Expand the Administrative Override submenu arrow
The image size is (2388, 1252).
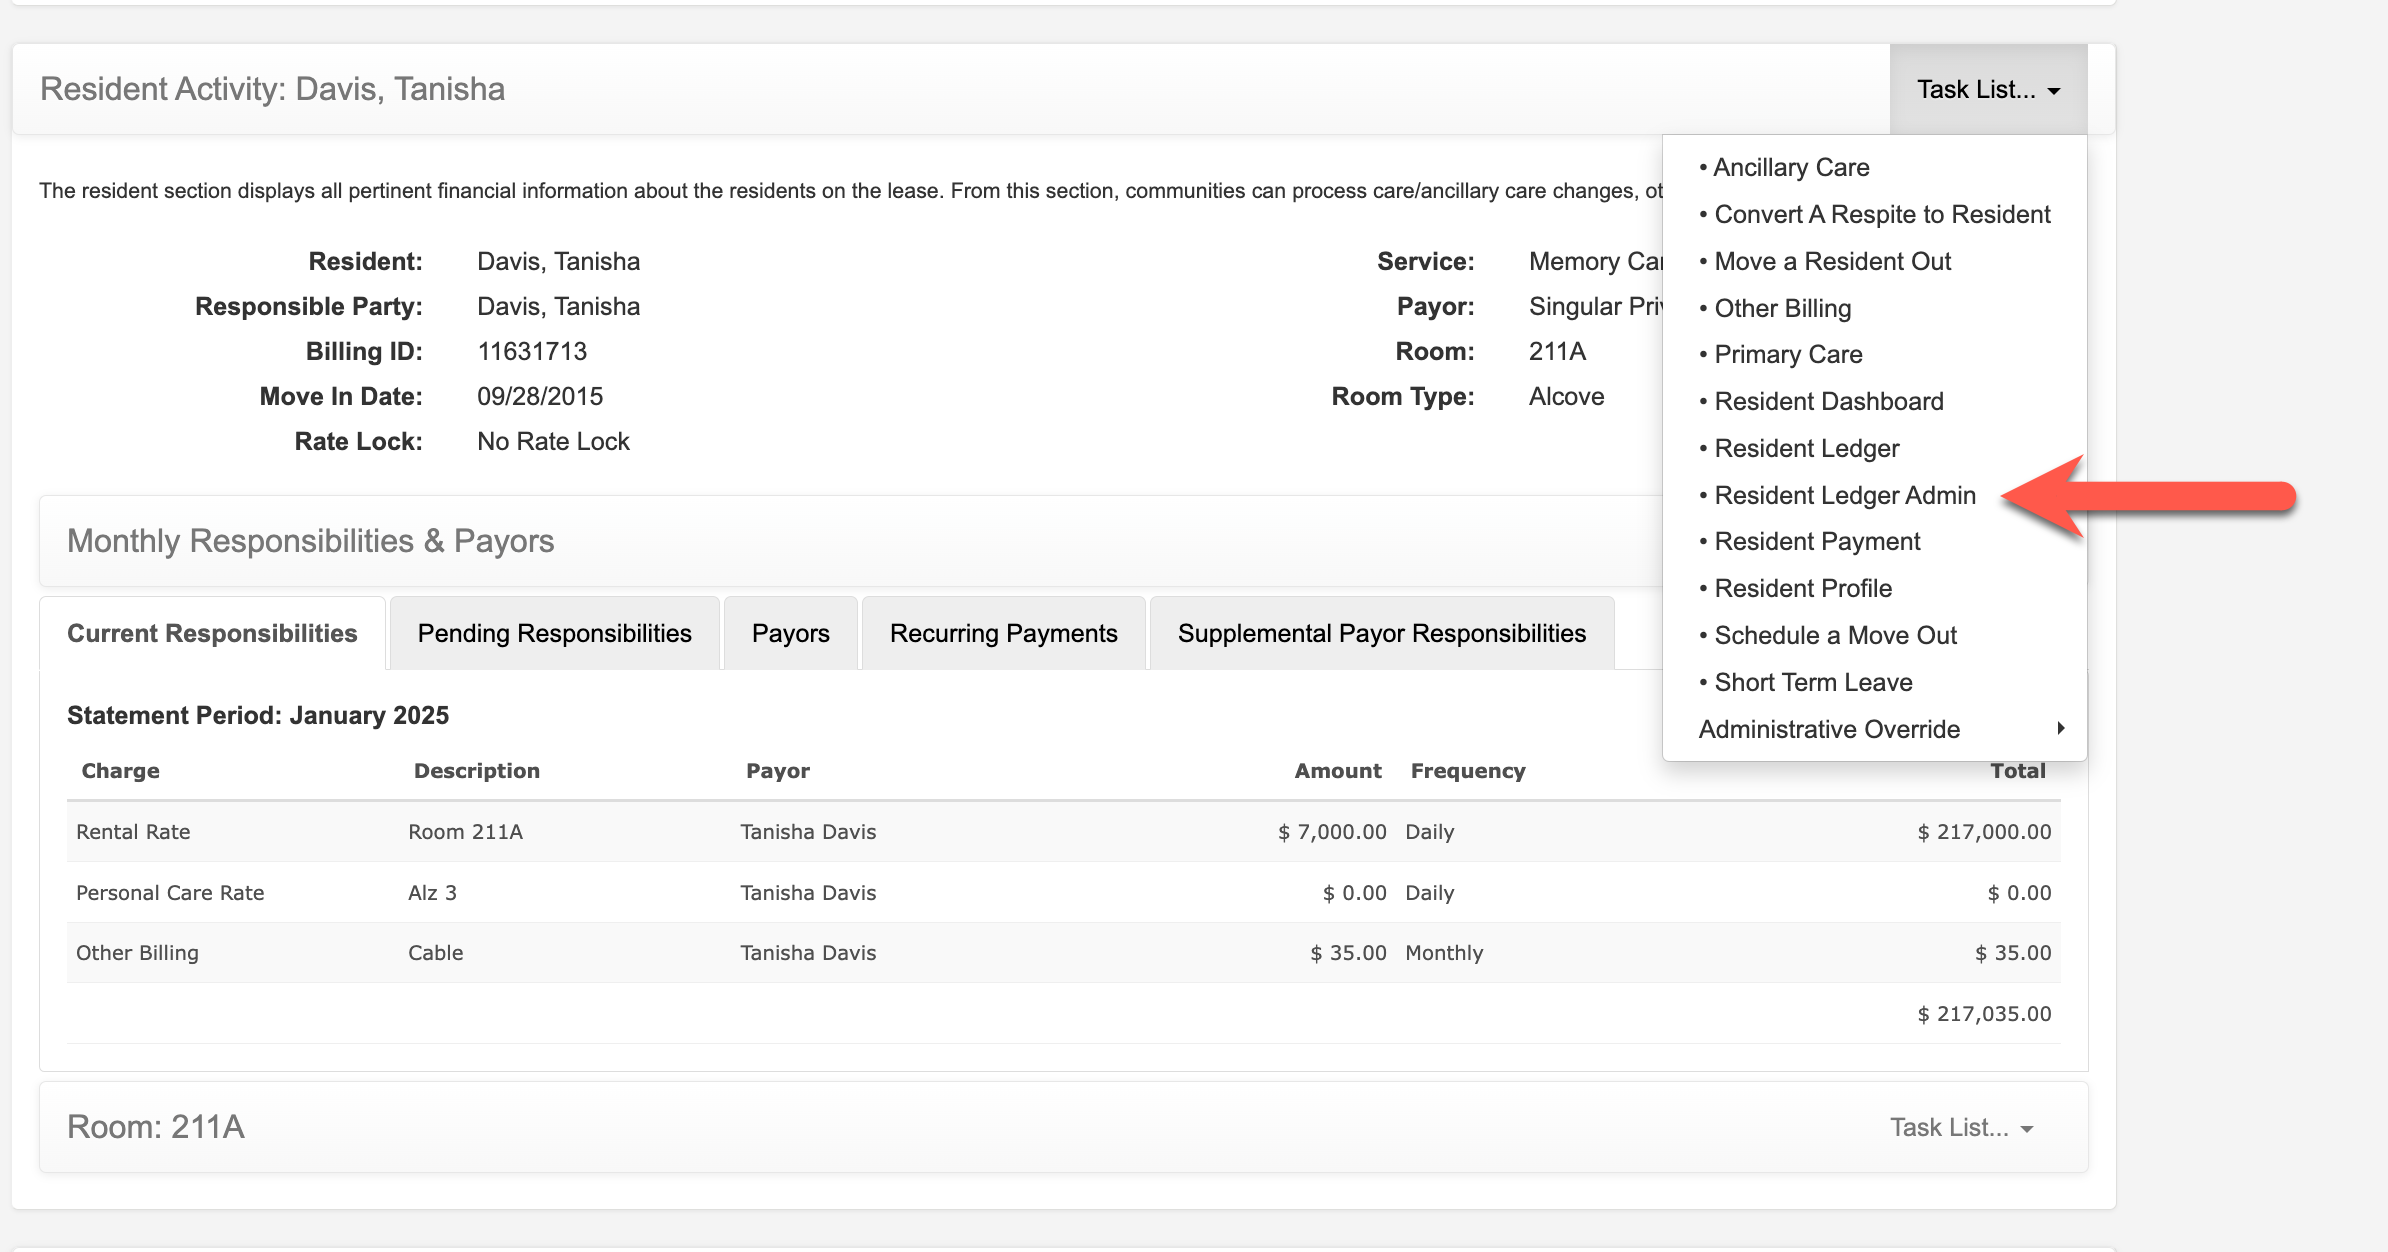click(x=2060, y=729)
